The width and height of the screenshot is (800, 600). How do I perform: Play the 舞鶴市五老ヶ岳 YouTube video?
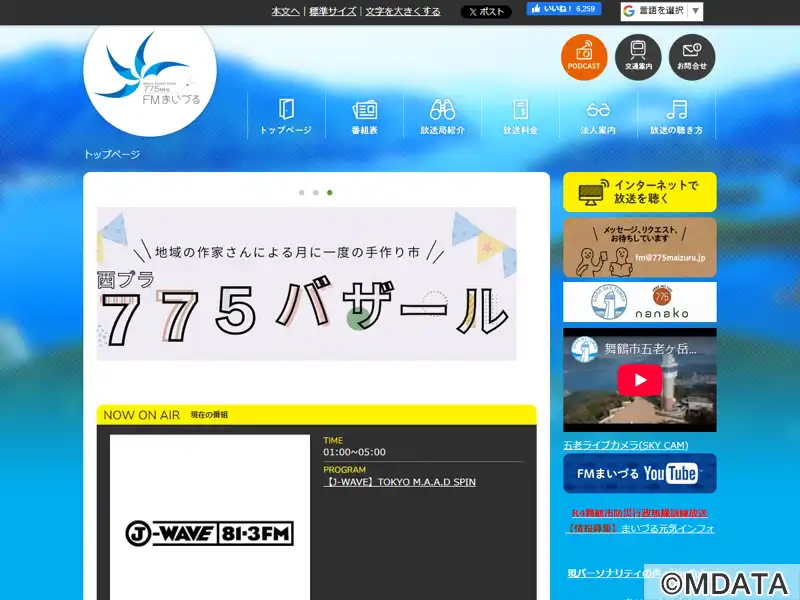coord(639,379)
